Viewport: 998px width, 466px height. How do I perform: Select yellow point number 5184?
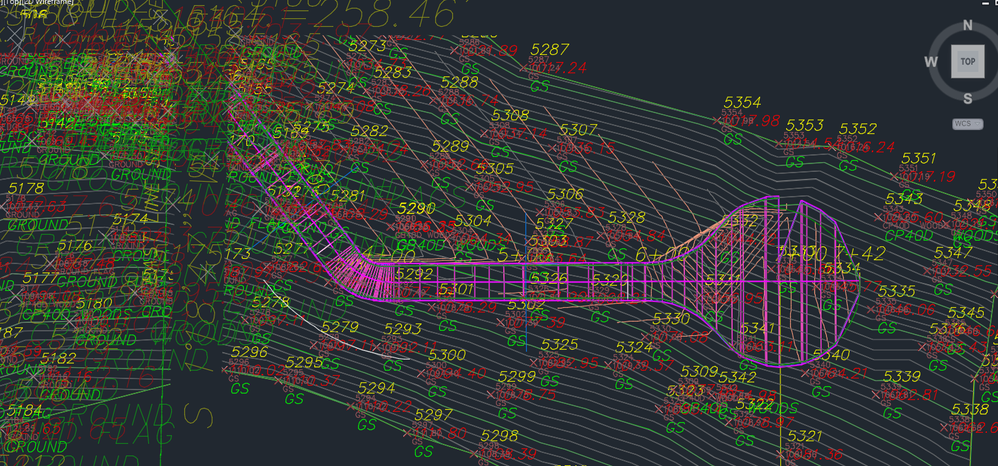pyautogui.click(x=24, y=410)
